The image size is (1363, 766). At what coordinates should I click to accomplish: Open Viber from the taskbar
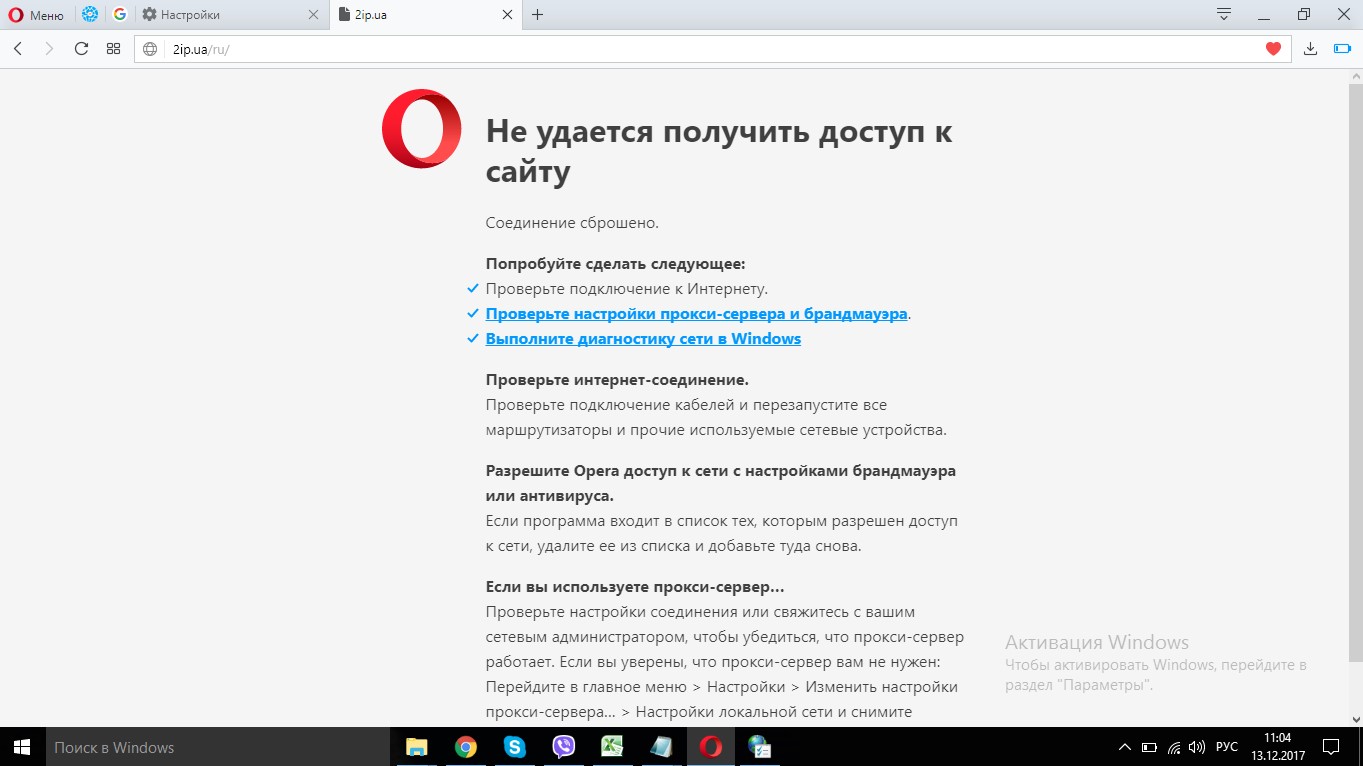564,747
